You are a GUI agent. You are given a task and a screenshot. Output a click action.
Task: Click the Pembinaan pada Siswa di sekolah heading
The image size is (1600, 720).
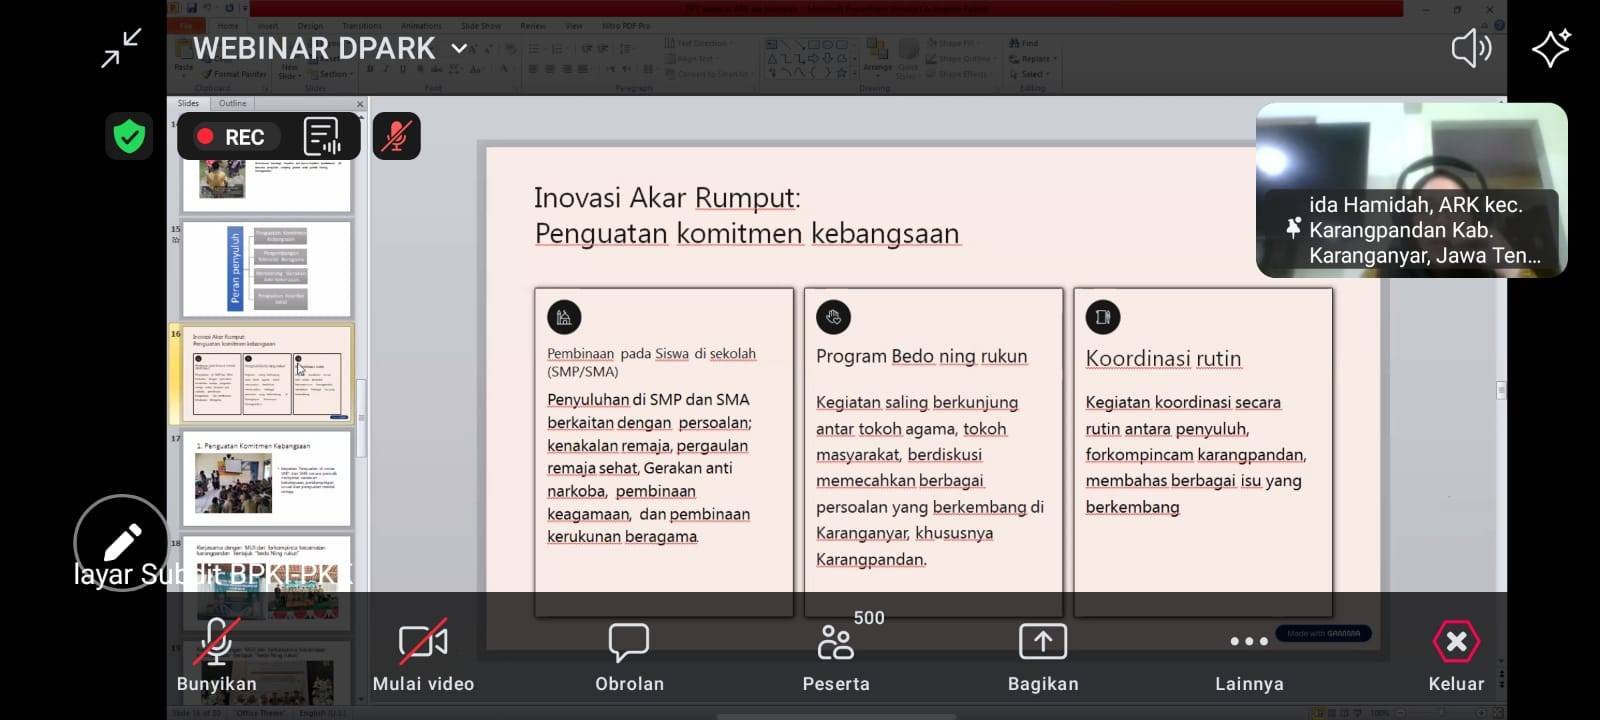(651, 362)
